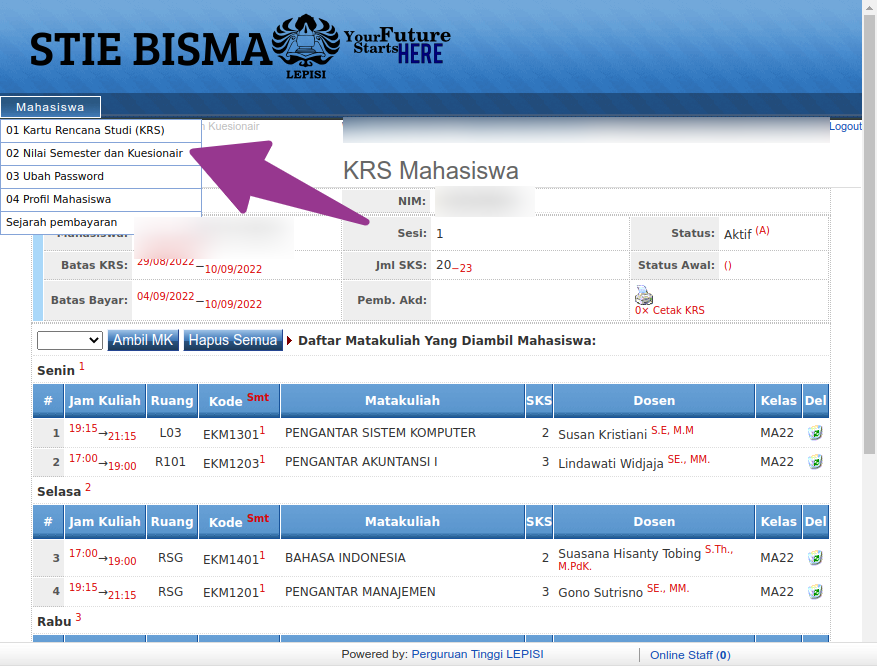877x666 pixels.
Task: Click the vertical page scrollbar
Action: coord(869,235)
